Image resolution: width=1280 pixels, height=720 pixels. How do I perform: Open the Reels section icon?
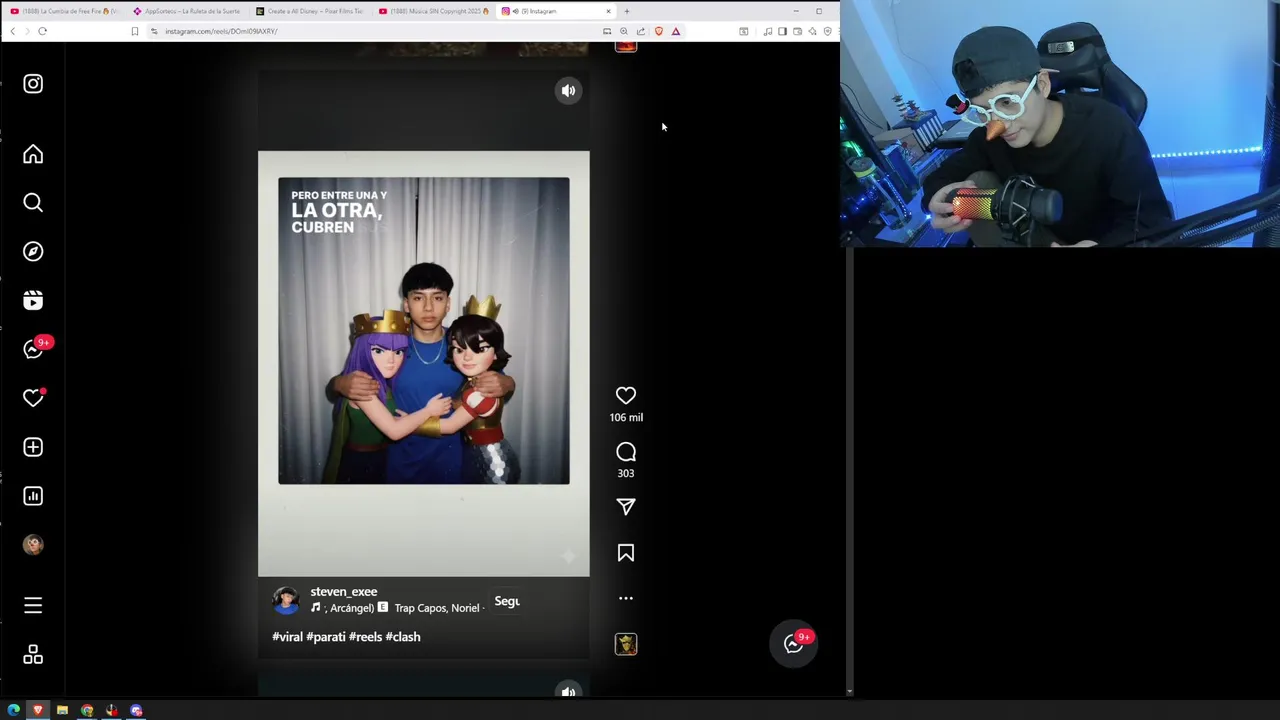point(33,301)
